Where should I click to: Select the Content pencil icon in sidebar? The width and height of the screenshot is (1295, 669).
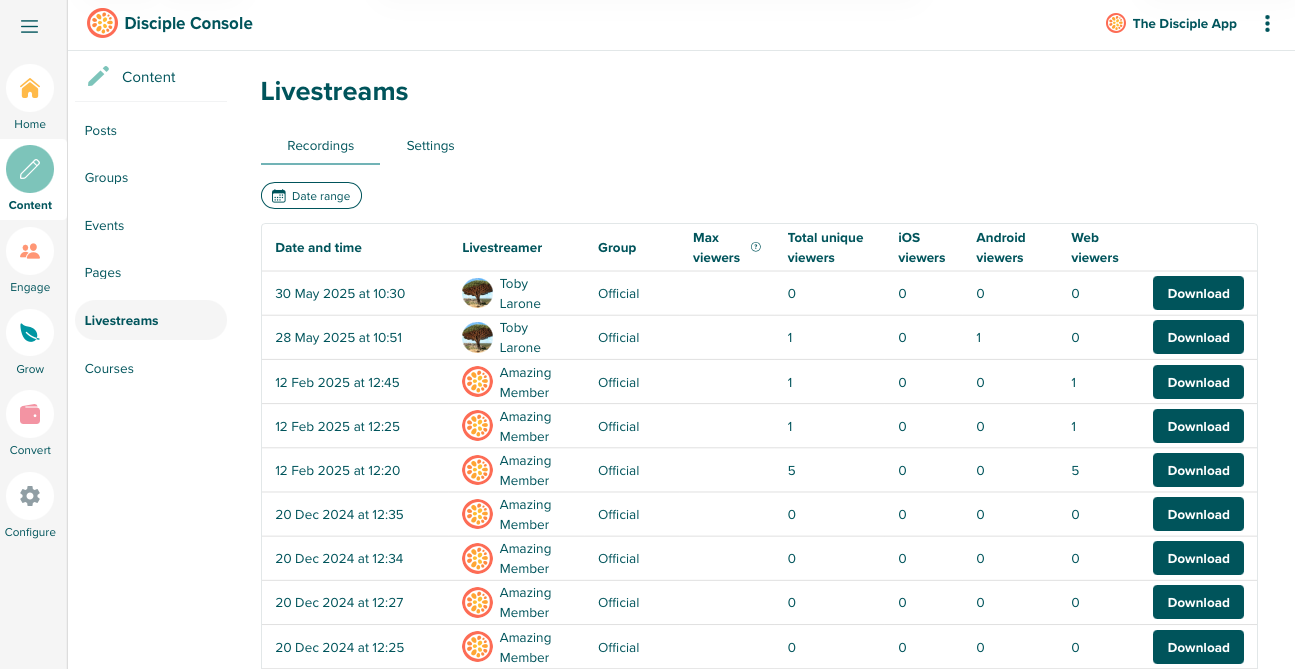coord(30,170)
